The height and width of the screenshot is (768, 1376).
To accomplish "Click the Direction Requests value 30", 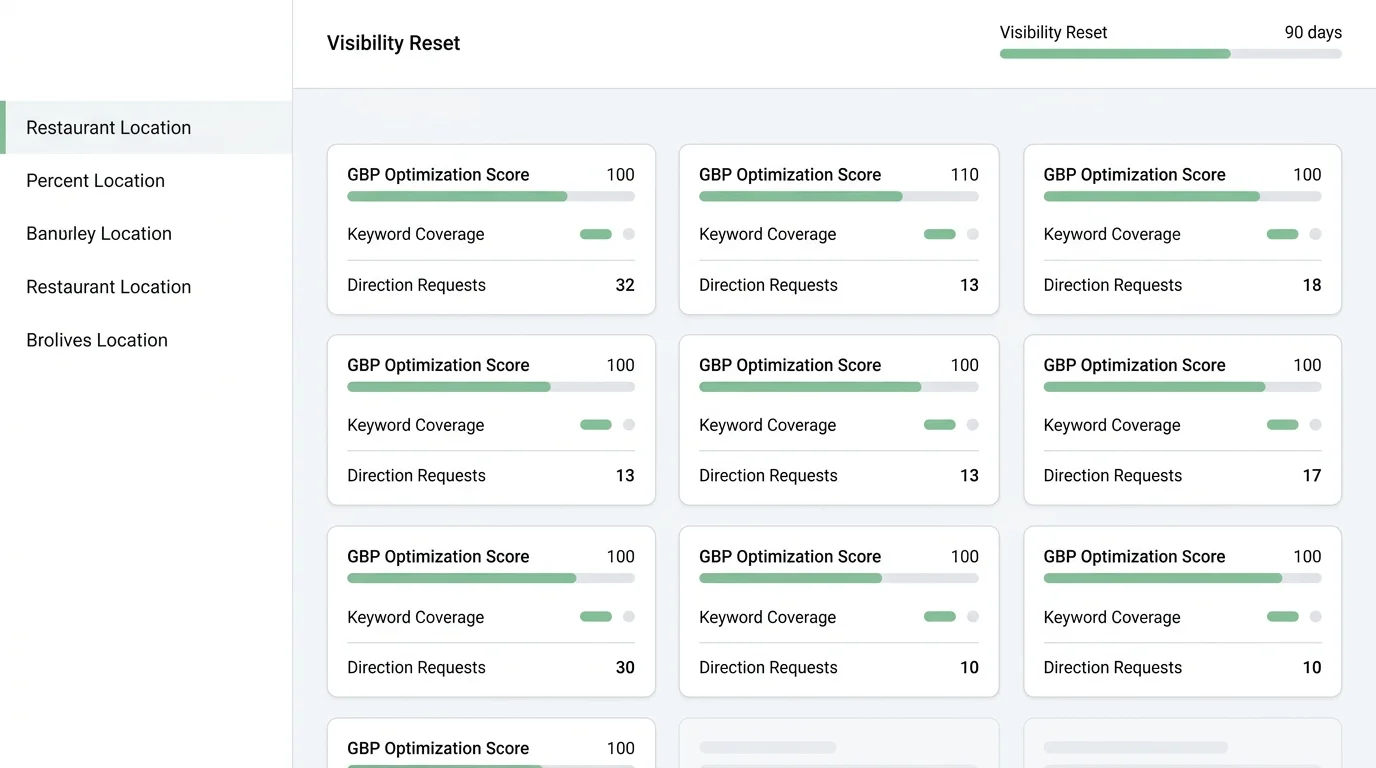I will pyautogui.click(x=625, y=668).
